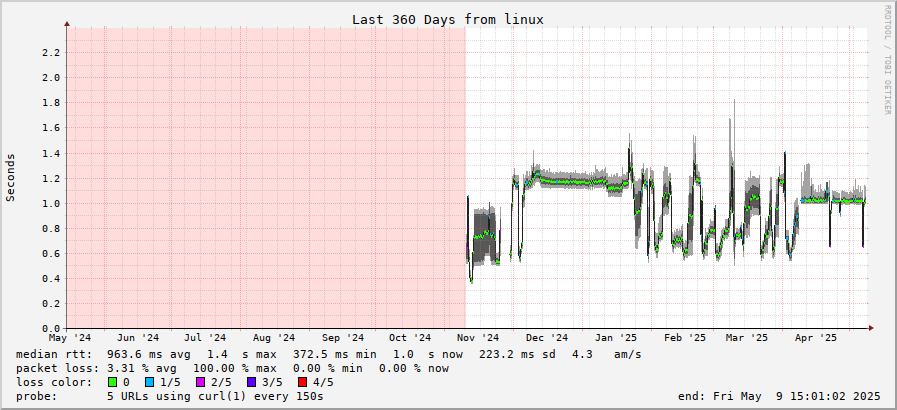Click the Apr '25 x-axis label

tap(816, 338)
